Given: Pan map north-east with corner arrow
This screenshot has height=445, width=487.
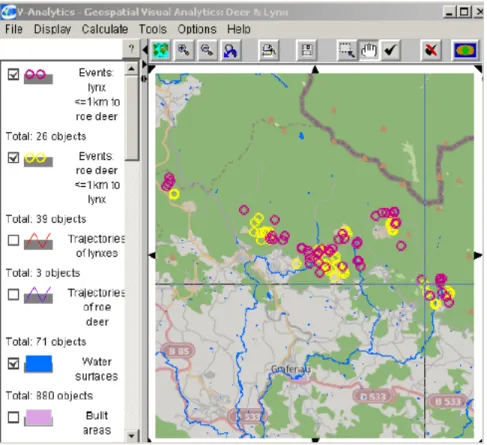Looking at the screenshot, I should [479, 69].
